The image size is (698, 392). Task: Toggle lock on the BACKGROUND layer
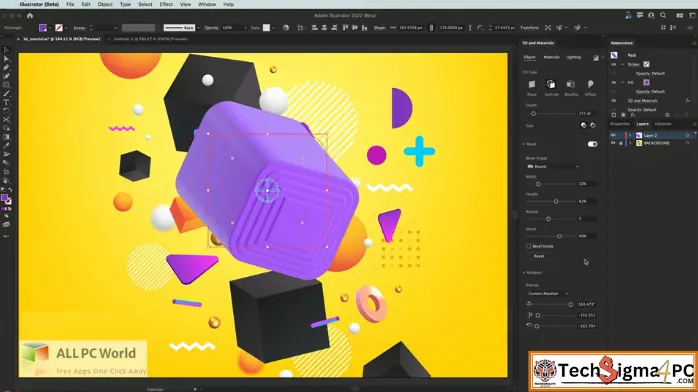(x=621, y=143)
